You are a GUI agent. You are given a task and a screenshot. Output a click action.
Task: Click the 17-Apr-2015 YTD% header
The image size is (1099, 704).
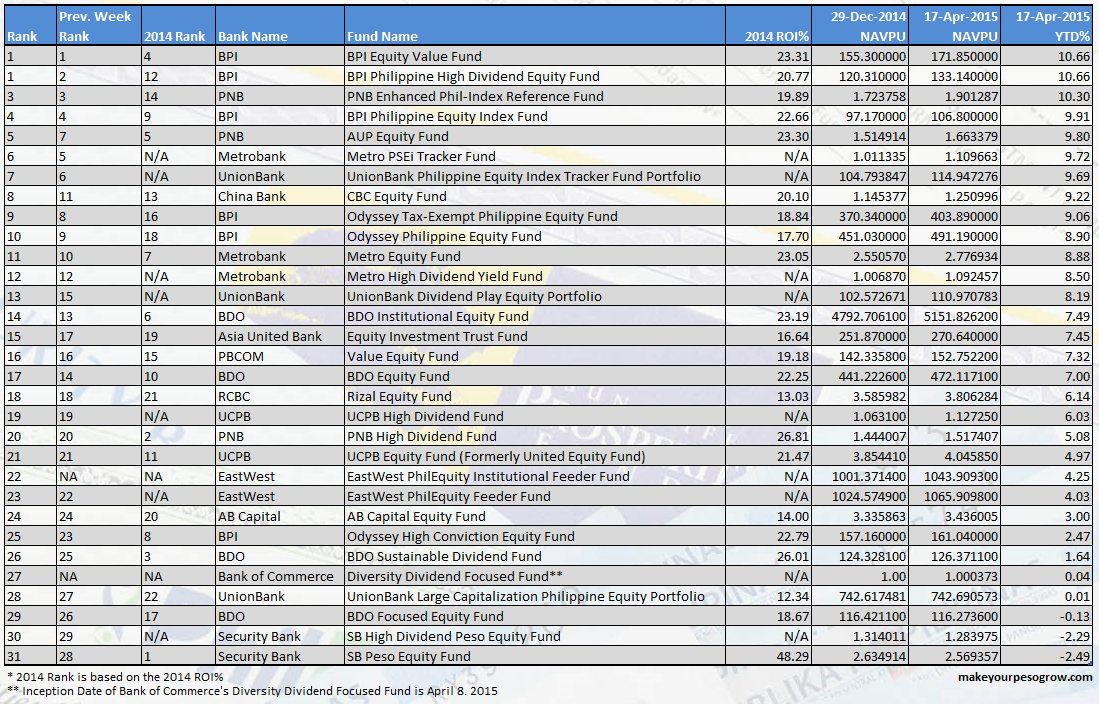[1050, 26]
